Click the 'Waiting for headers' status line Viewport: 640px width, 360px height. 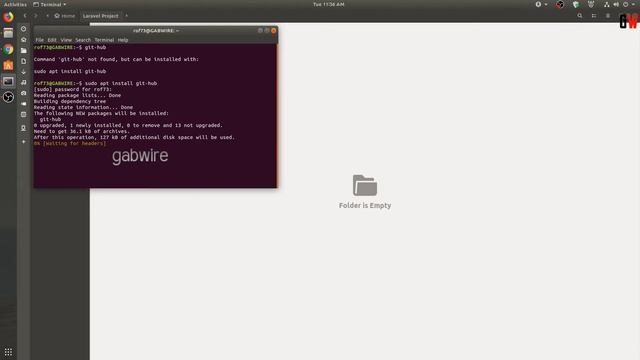click(x=70, y=143)
